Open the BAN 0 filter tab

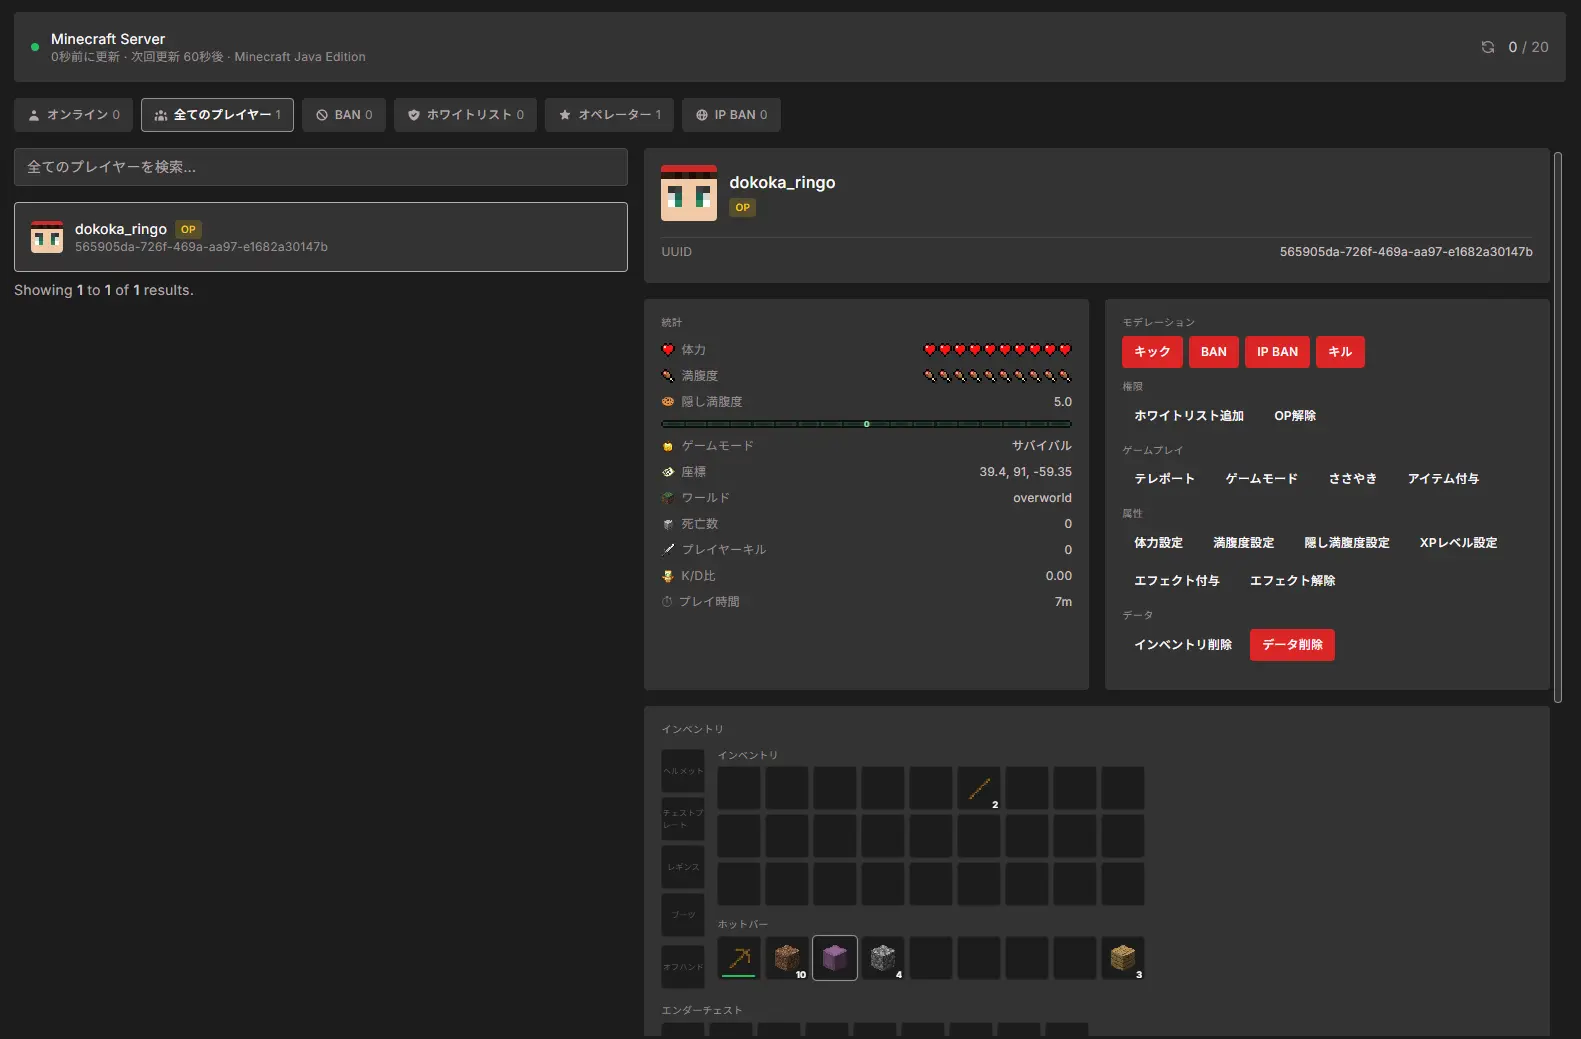coord(344,115)
